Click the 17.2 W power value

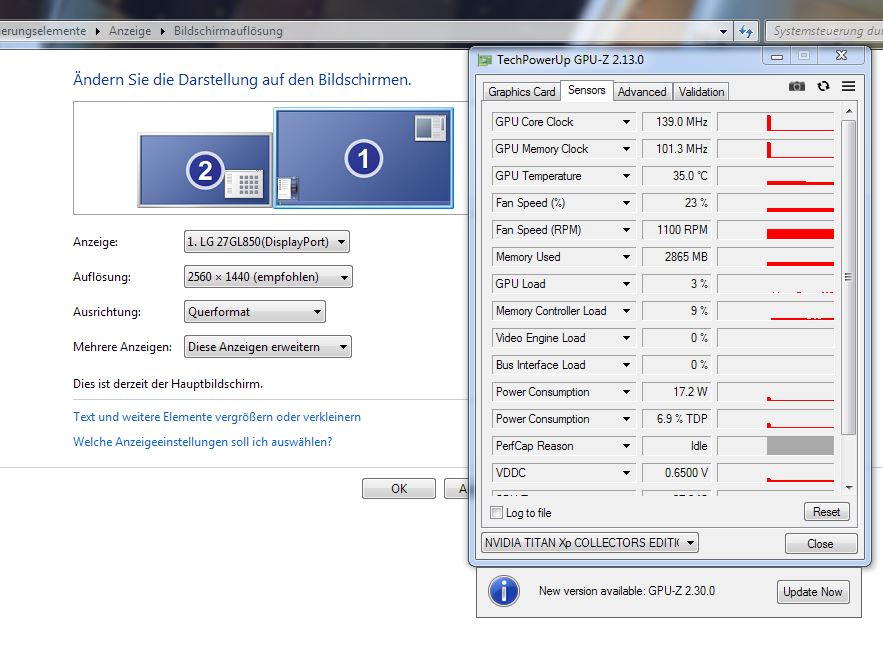click(676, 392)
